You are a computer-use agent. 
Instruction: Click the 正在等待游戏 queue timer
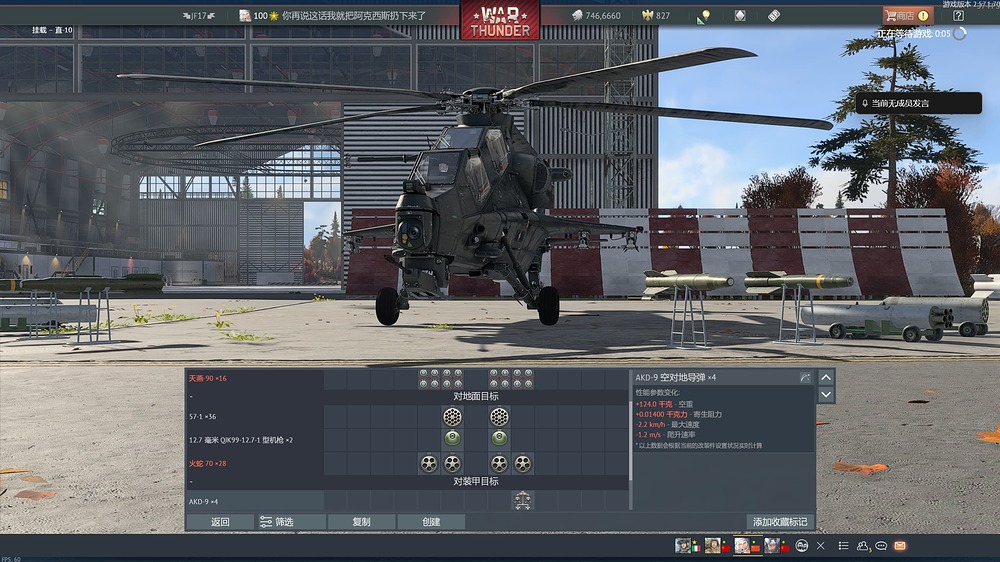pyautogui.click(x=922, y=34)
